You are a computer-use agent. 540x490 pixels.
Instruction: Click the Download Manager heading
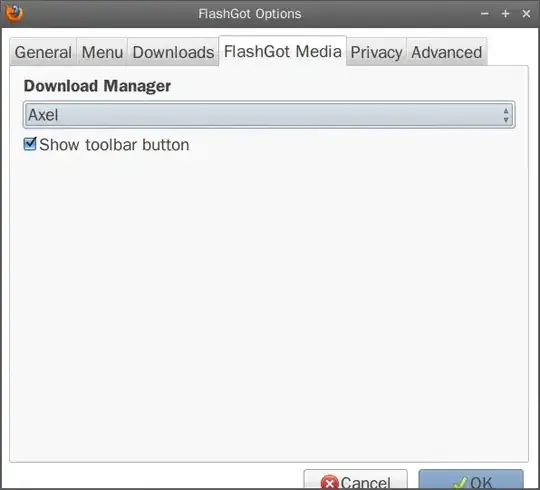click(97, 86)
